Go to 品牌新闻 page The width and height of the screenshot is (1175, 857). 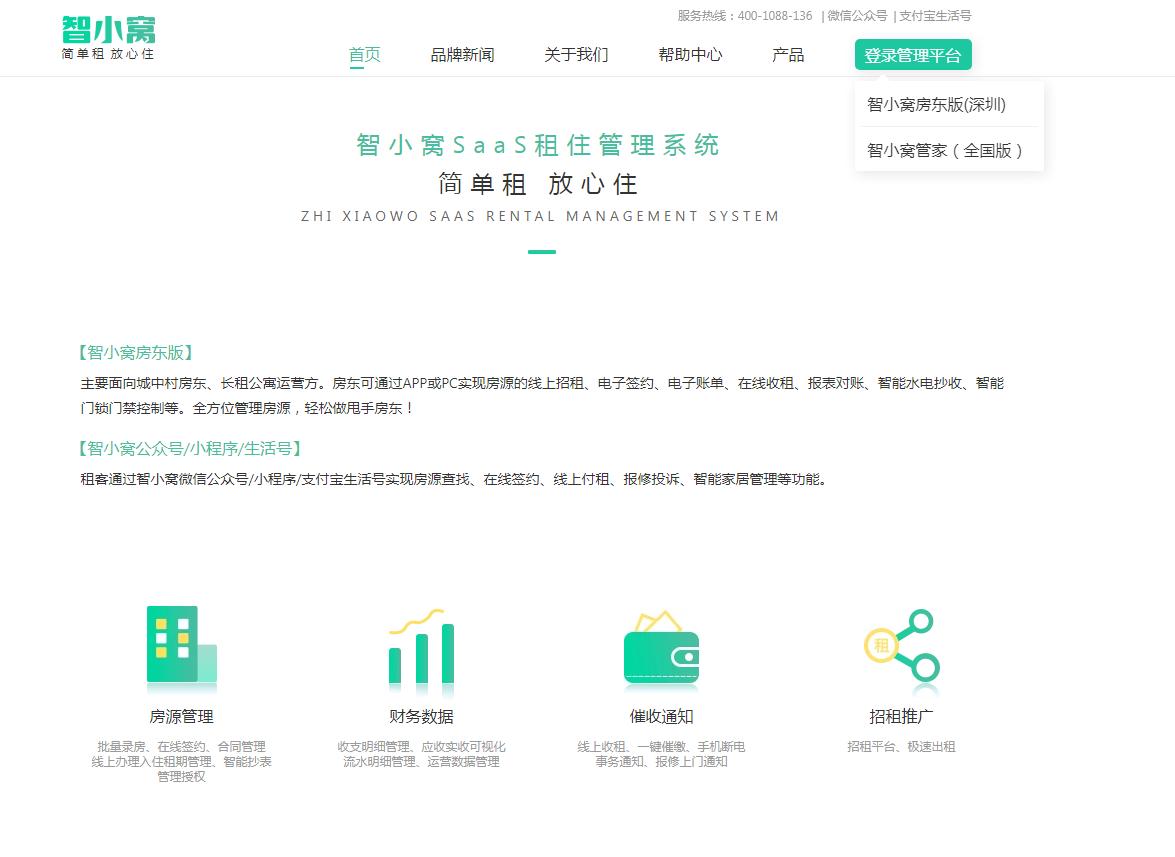(462, 55)
